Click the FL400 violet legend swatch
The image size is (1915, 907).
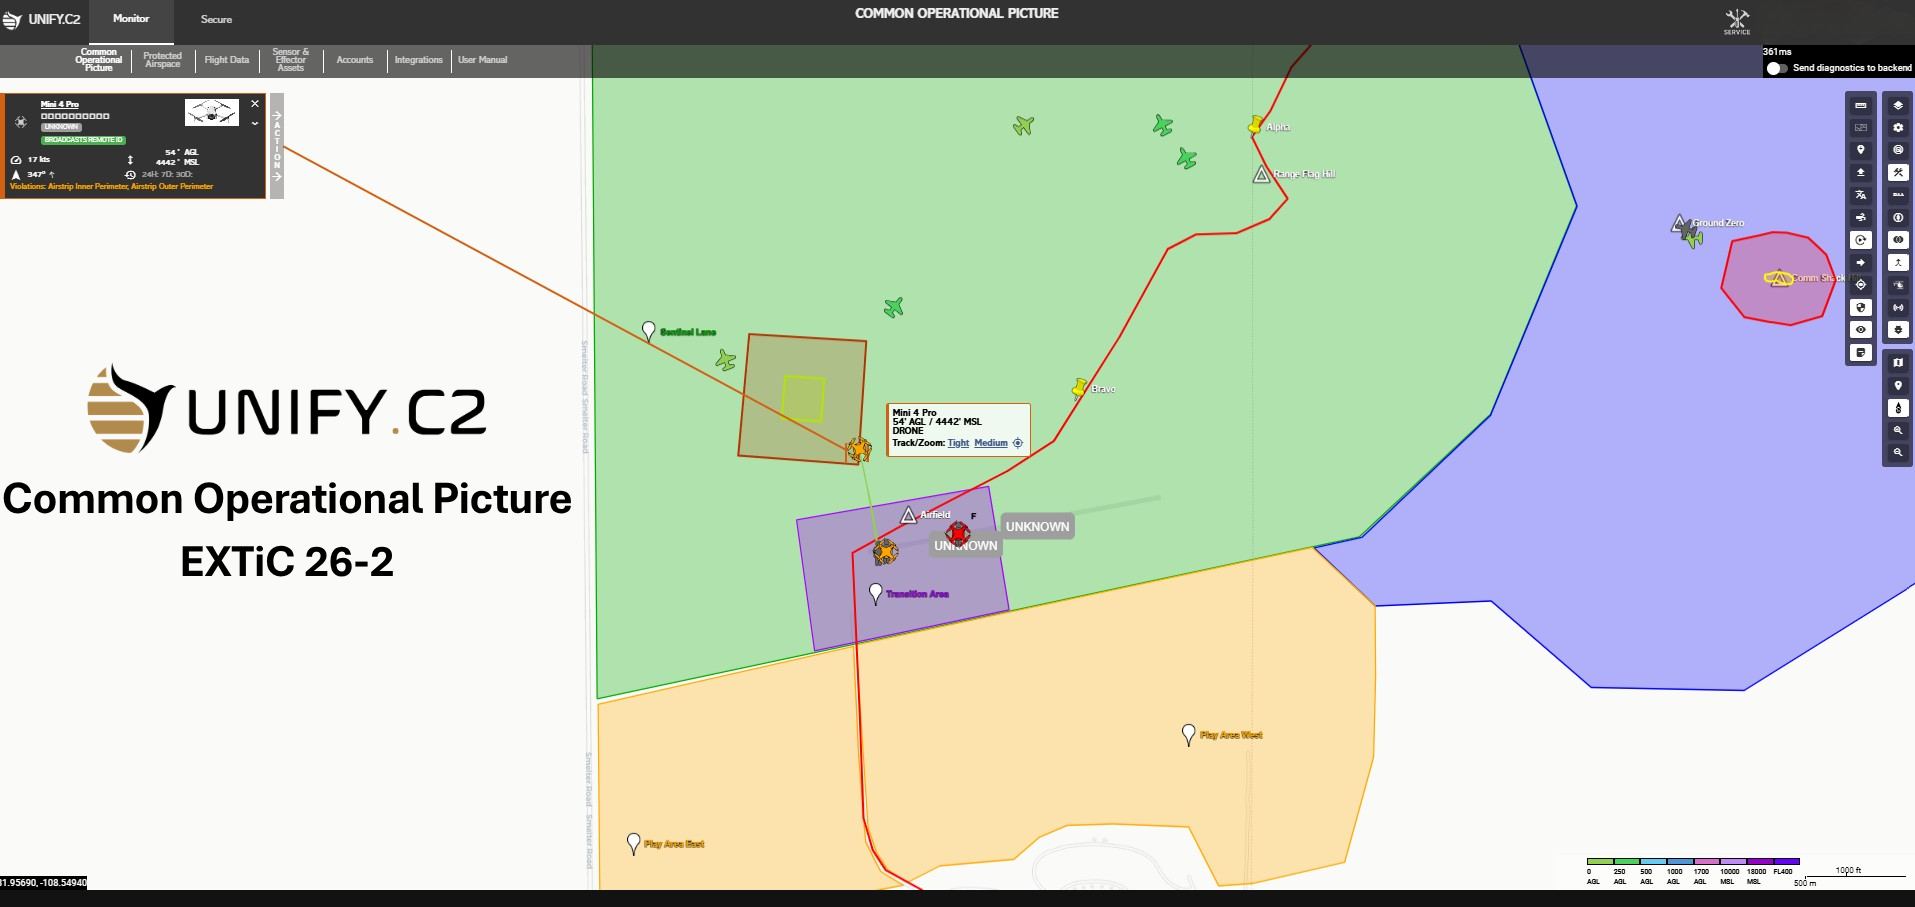[1787, 861]
